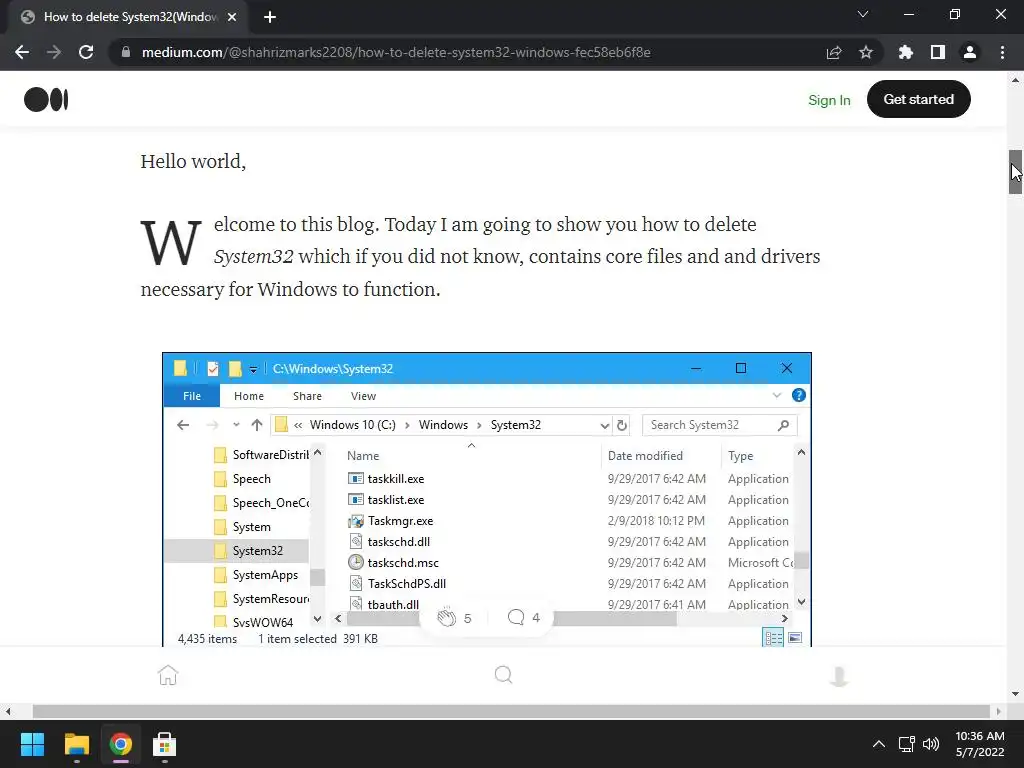Open File Explorer from the taskbar
This screenshot has height=768, width=1024.
76,744
